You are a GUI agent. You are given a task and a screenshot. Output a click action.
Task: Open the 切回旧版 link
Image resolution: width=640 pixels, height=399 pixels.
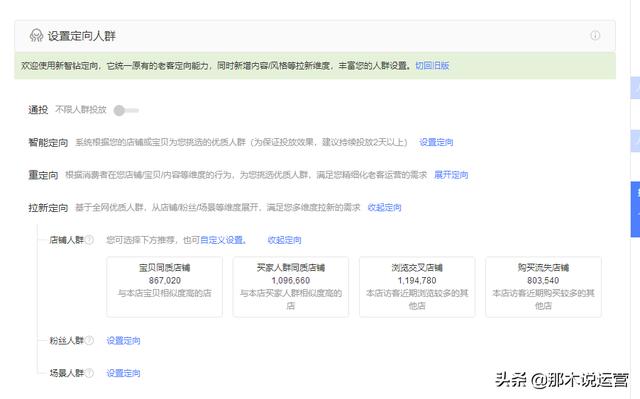click(x=432, y=66)
